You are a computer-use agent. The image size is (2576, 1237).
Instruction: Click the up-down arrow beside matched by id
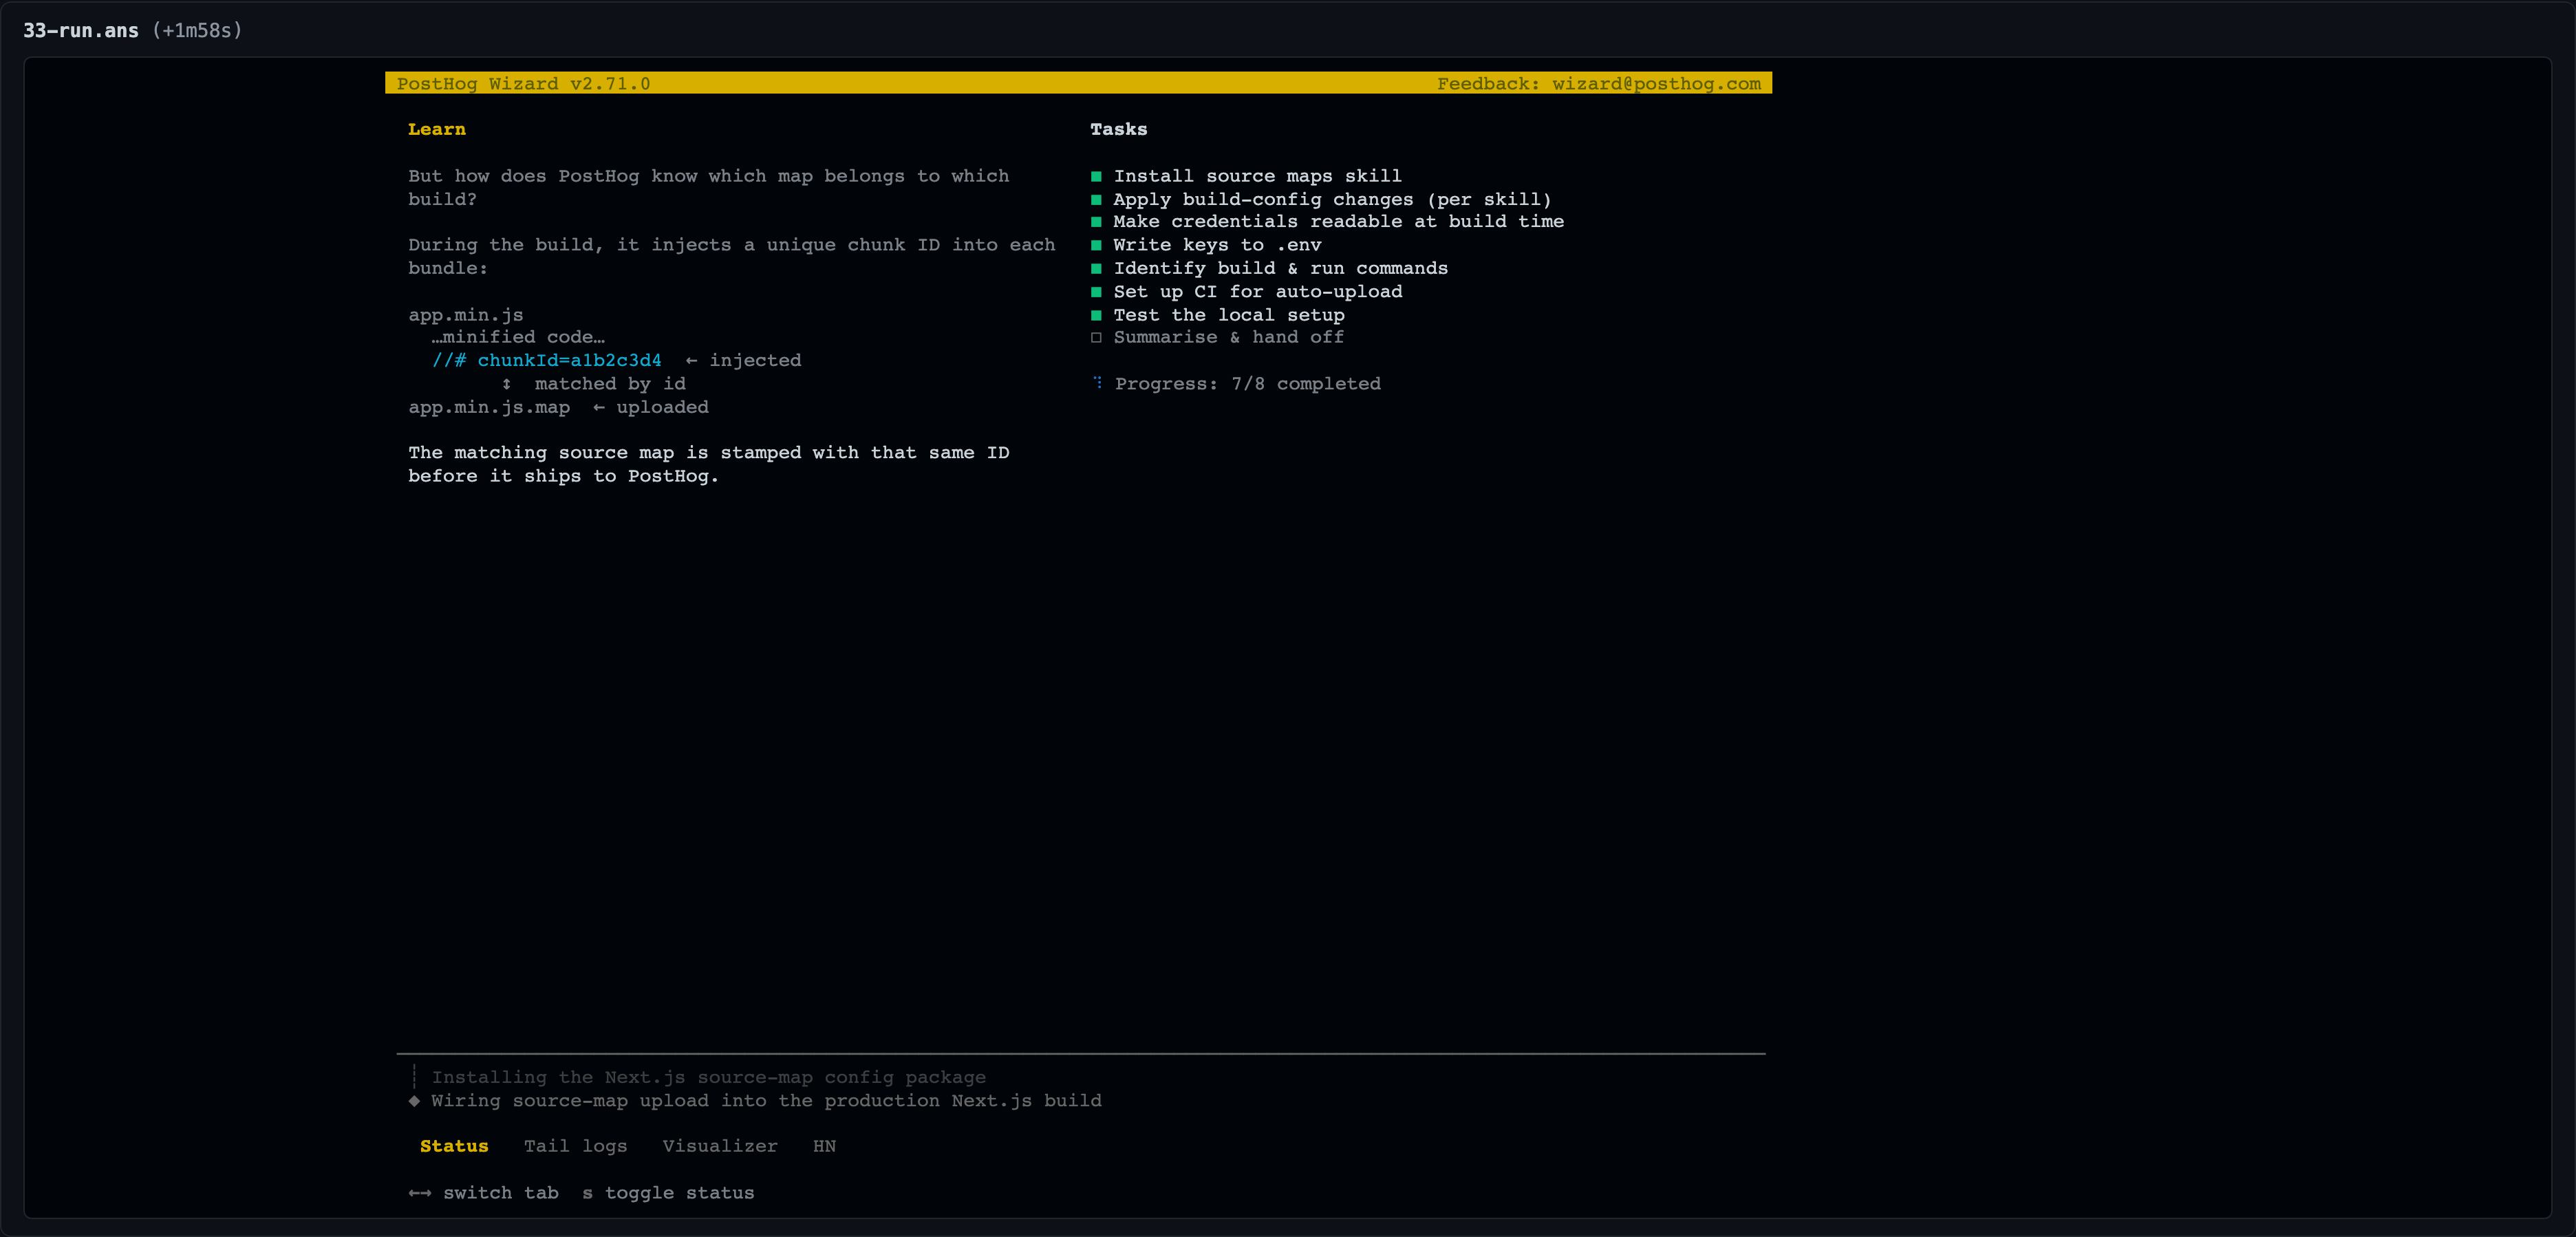click(507, 384)
